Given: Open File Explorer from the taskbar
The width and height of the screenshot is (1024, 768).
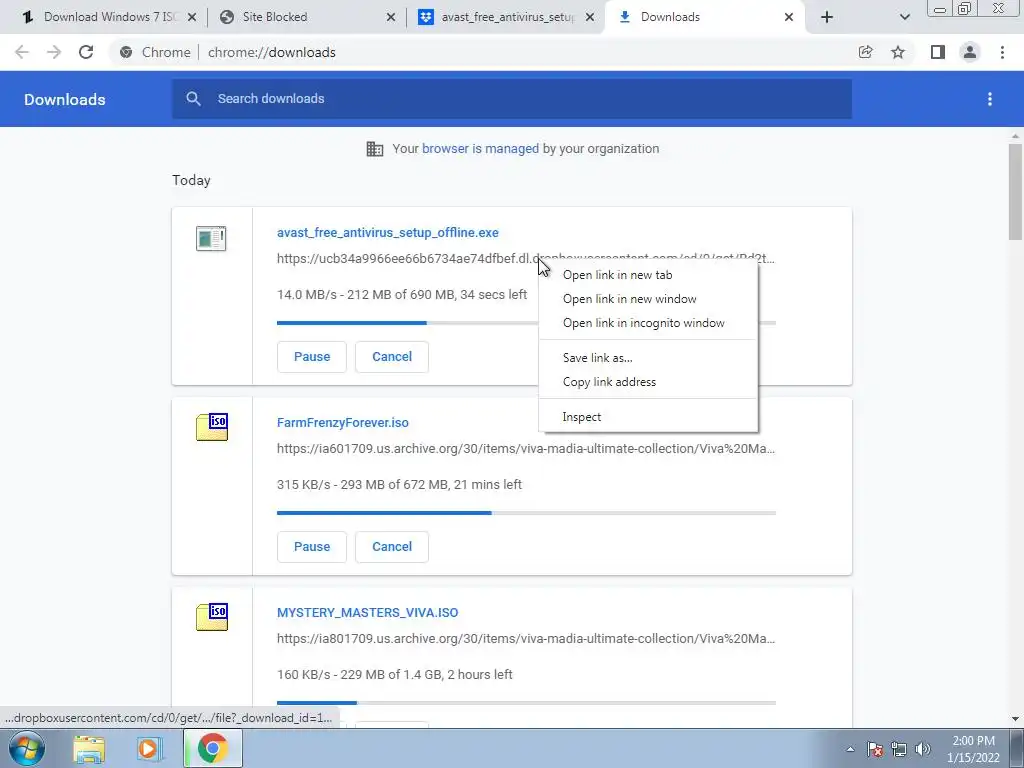Looking at the screenshot, I should click(x=89, y=749).
